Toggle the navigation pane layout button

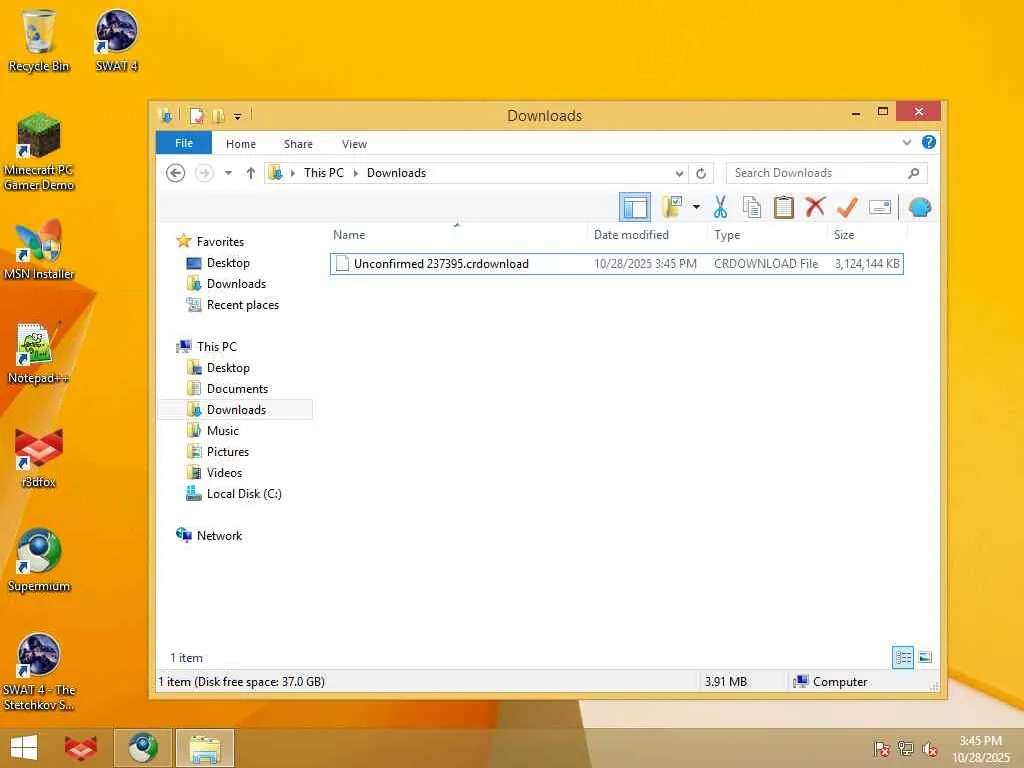click(634, 208)
